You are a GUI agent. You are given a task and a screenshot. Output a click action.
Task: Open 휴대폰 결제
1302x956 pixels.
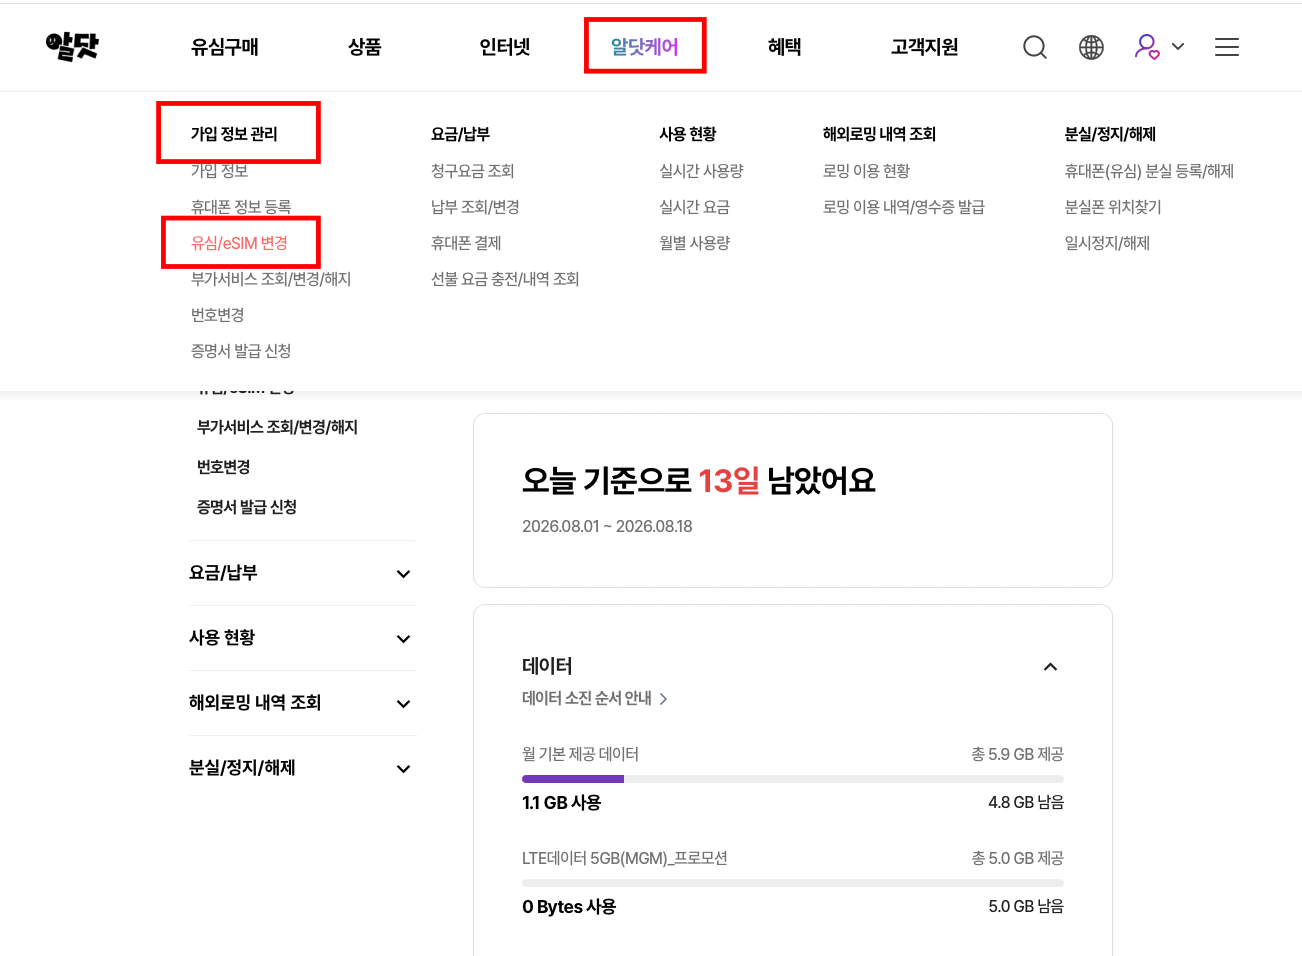pyautogui.click(x=466, y=243)
